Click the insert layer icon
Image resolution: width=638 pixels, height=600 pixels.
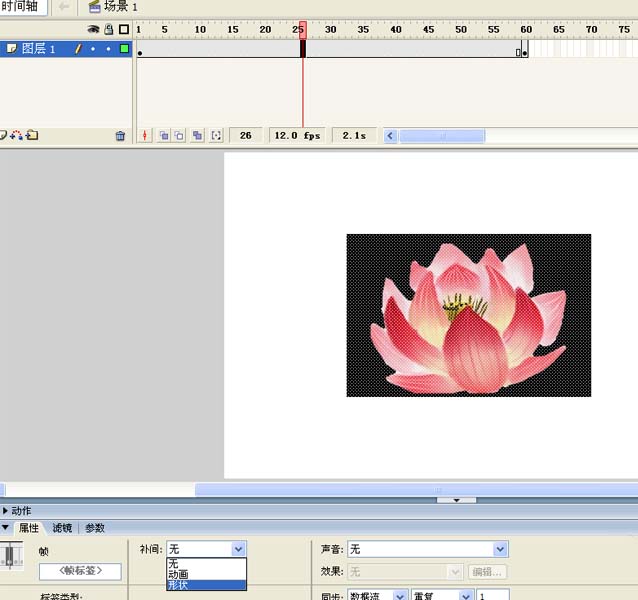(x=3, y=135)
